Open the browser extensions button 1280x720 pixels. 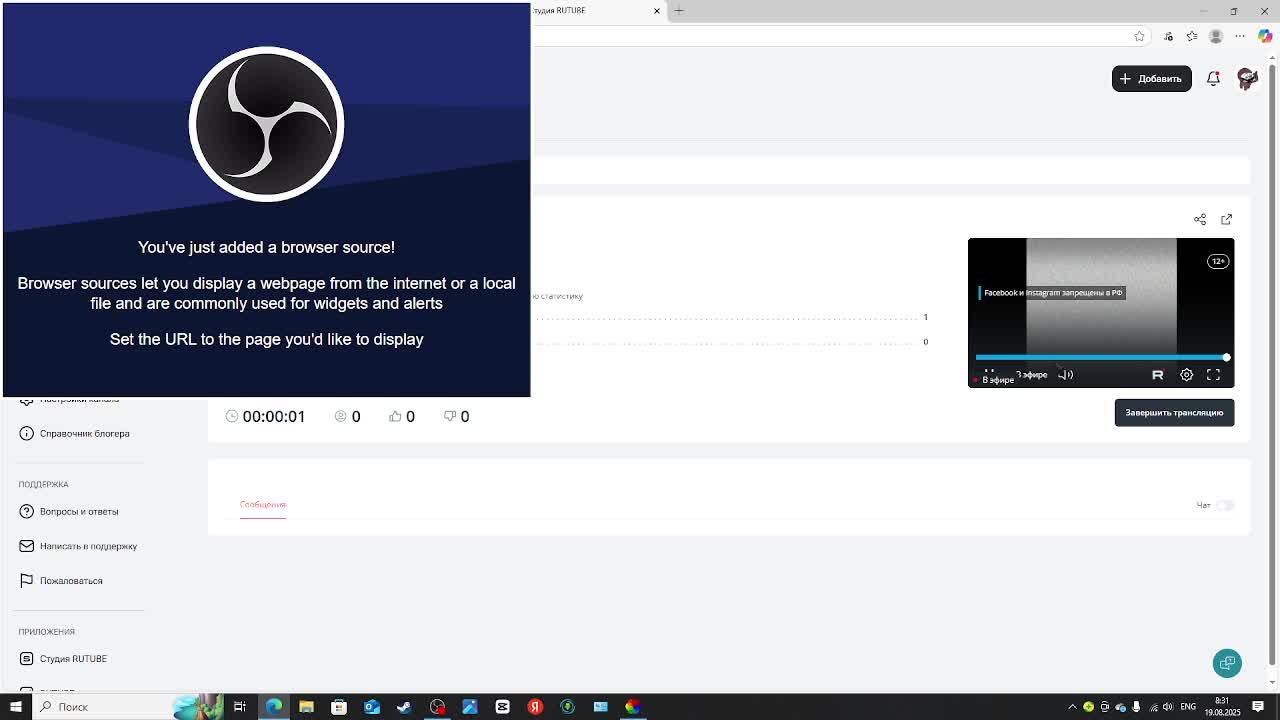(1168, 36)
